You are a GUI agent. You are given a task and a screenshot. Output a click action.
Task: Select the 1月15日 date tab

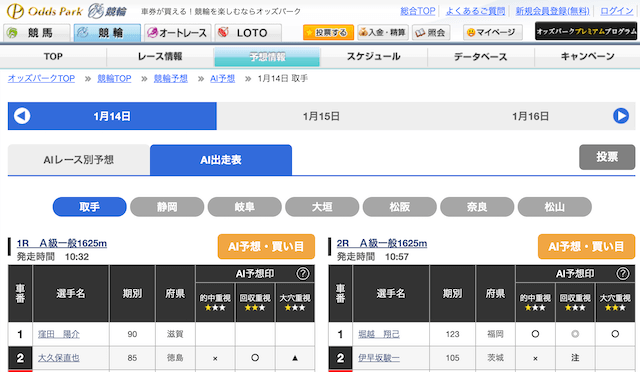click(321, 116)
